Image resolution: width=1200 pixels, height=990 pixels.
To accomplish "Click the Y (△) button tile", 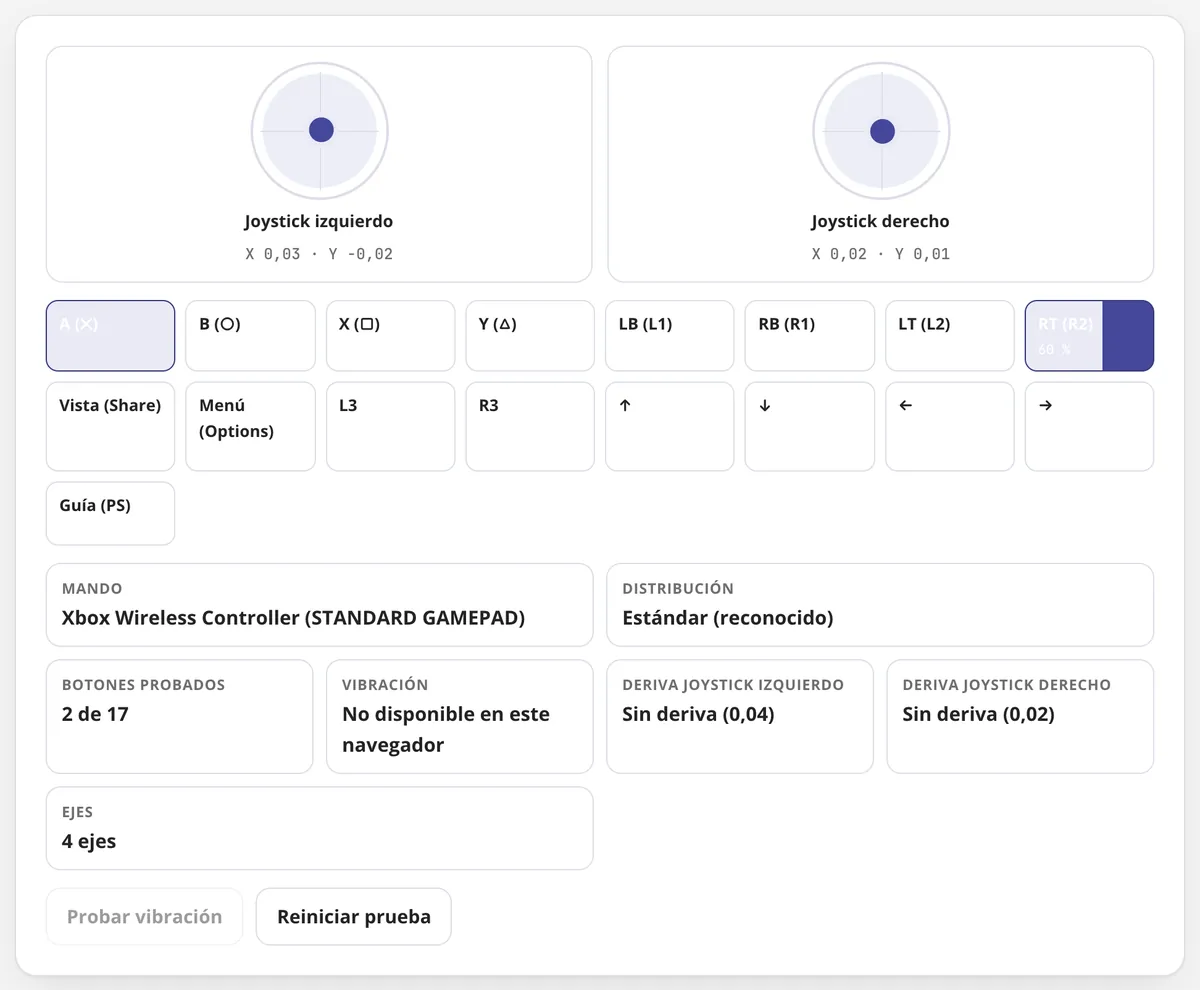I will point(530,336).
